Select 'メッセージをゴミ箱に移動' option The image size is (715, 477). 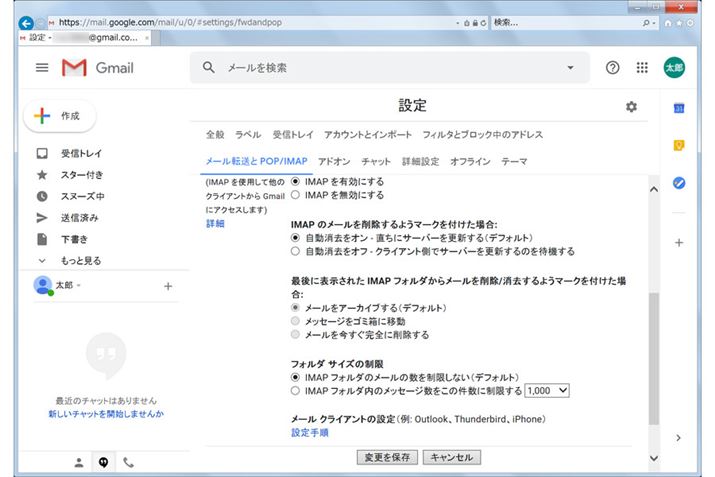(295, 321)
